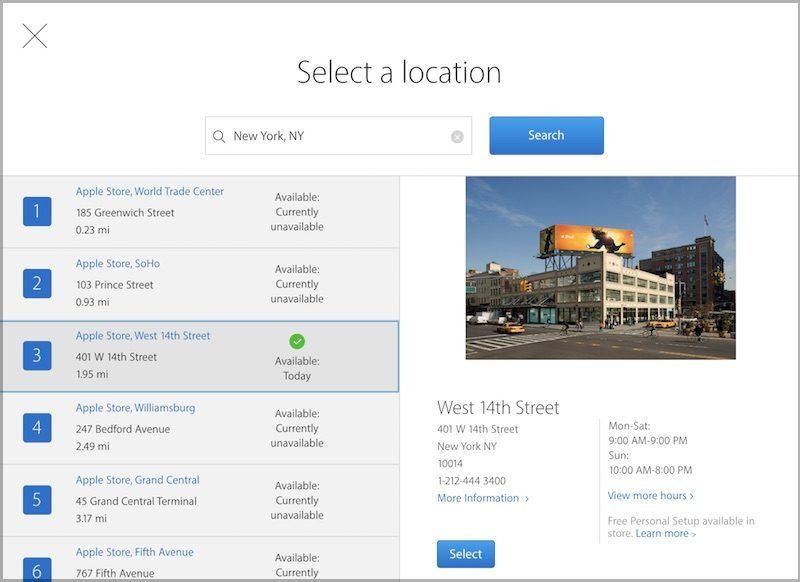
Task: Clear the New York, NY search text
Action: point(457,137)
